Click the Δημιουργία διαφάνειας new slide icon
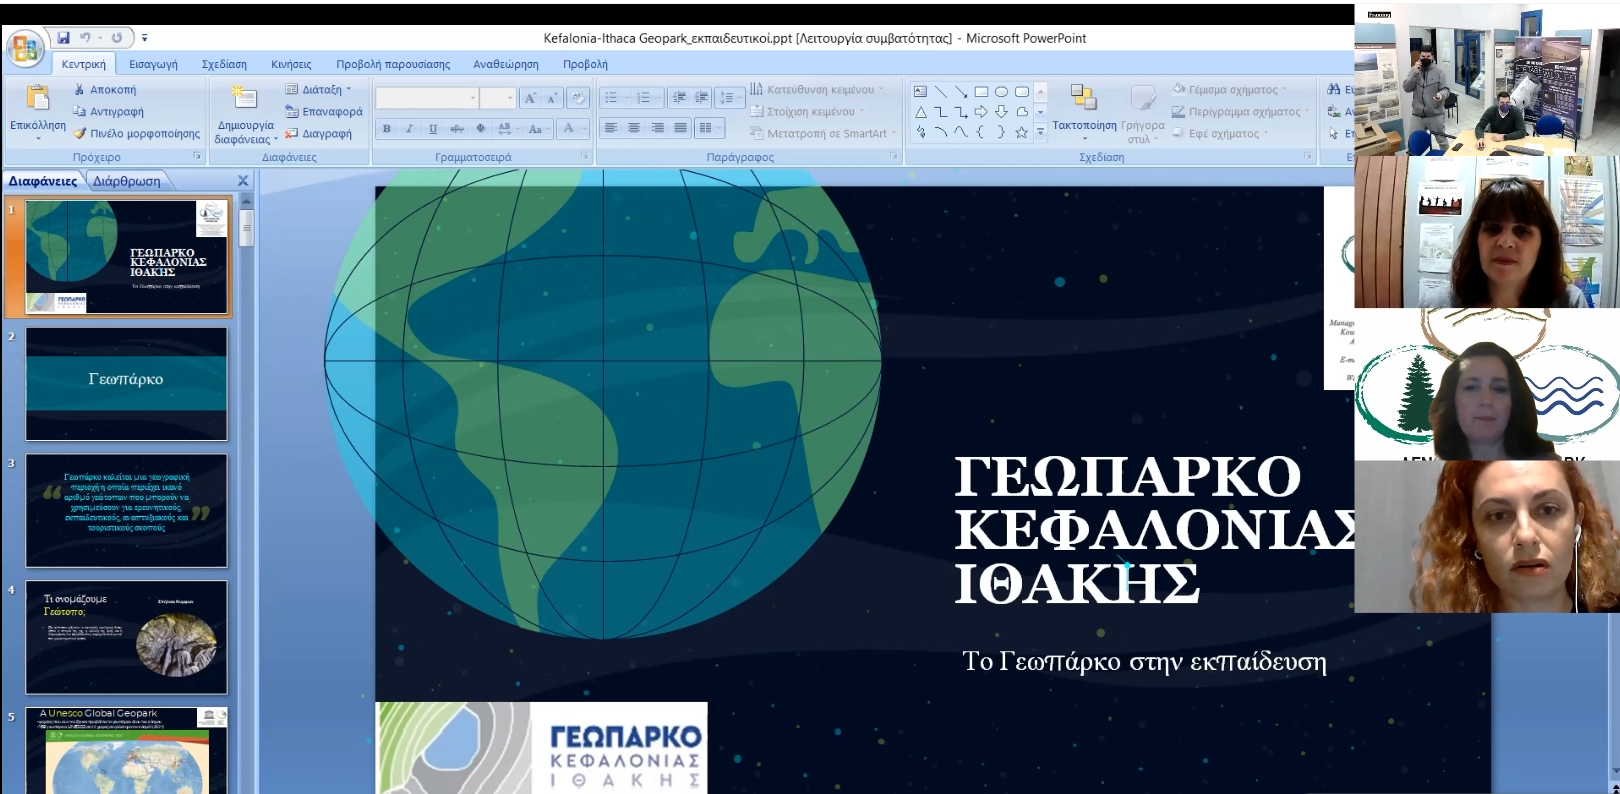The image size is (1620, 794). coord(244,98)
